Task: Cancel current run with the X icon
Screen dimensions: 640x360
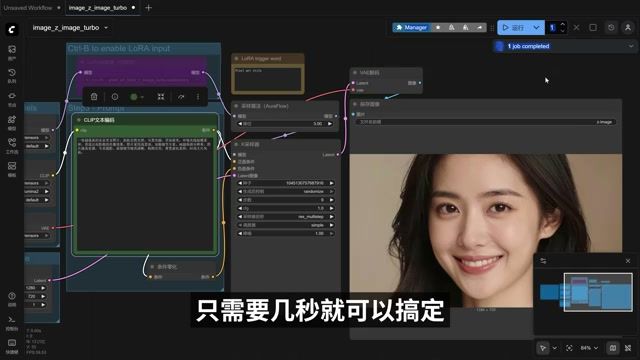Action: [x=576, y=27]
